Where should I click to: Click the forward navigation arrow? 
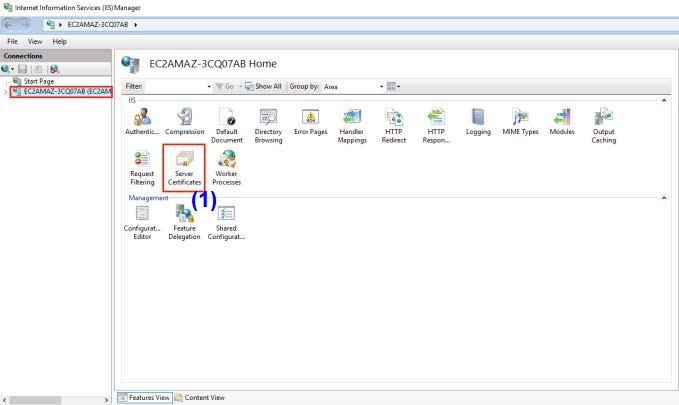pos(25,25)
